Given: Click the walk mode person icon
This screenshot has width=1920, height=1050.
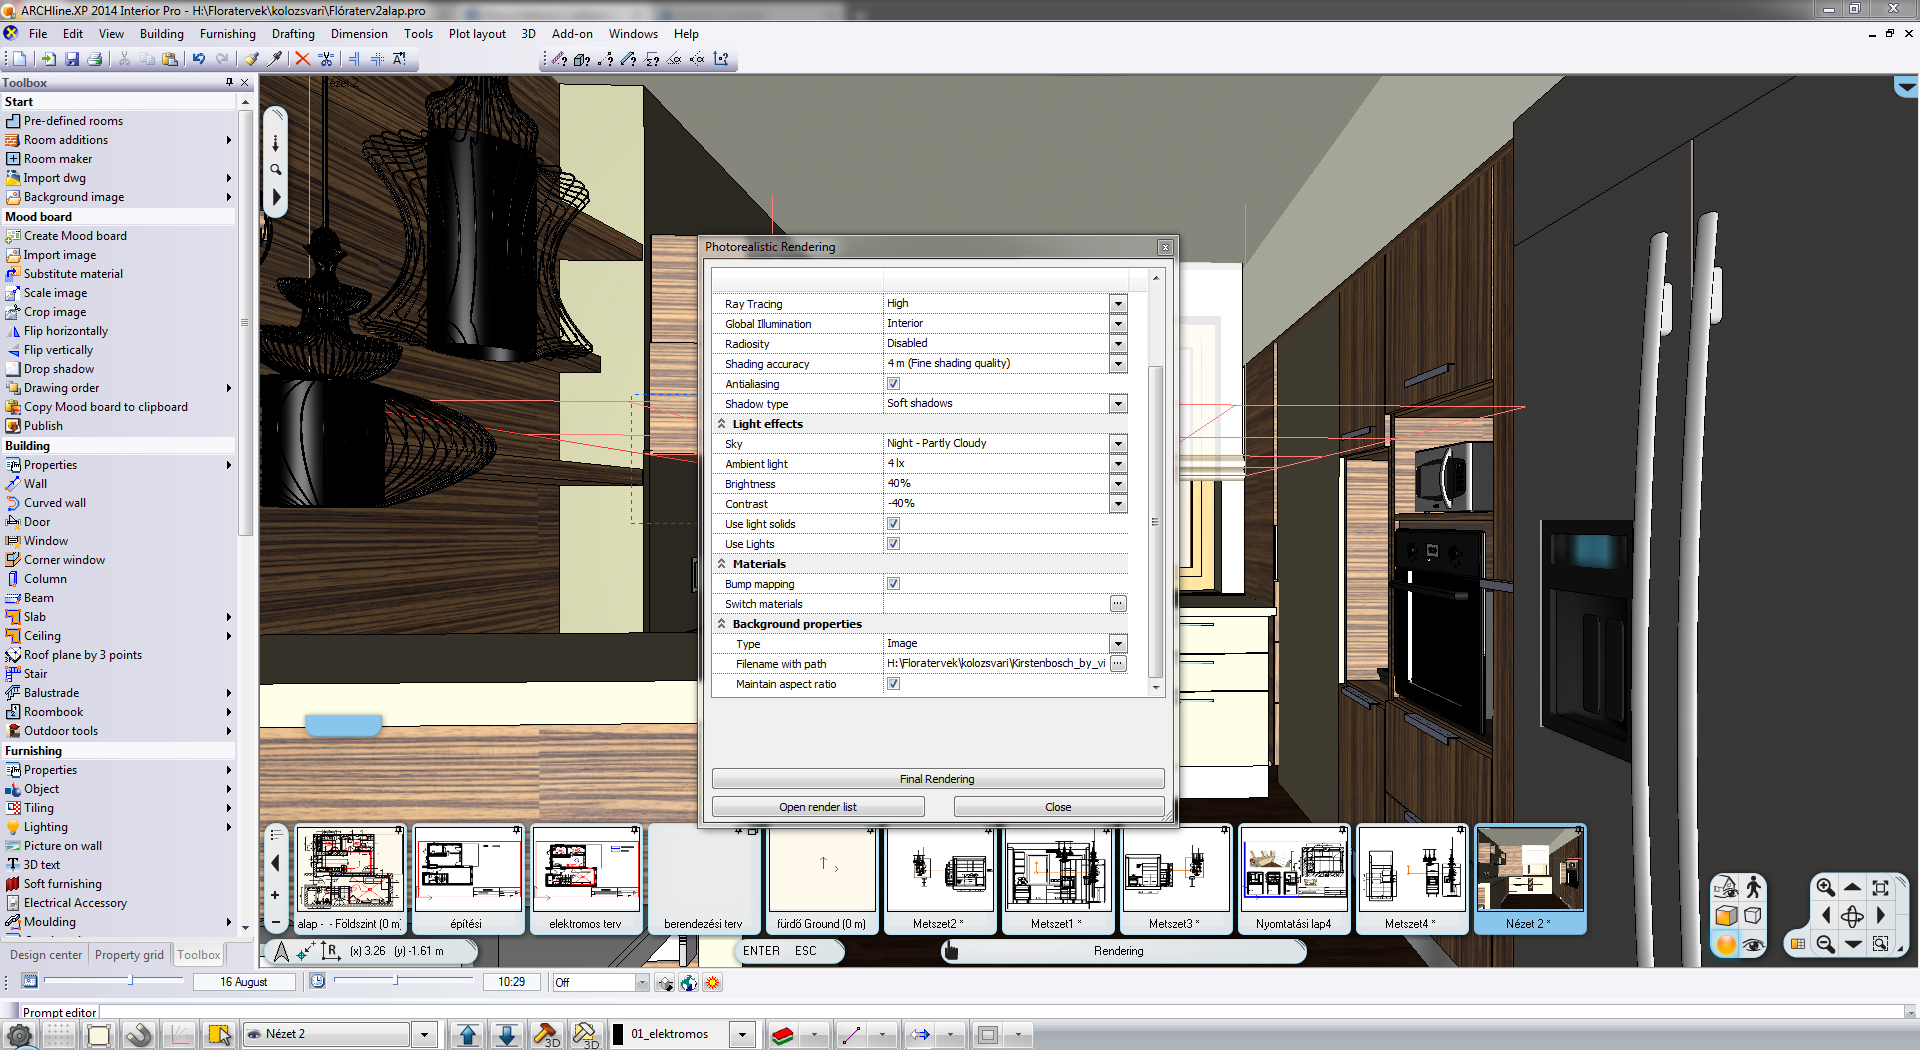Looking at the screenshot, I should point(1753,887).
